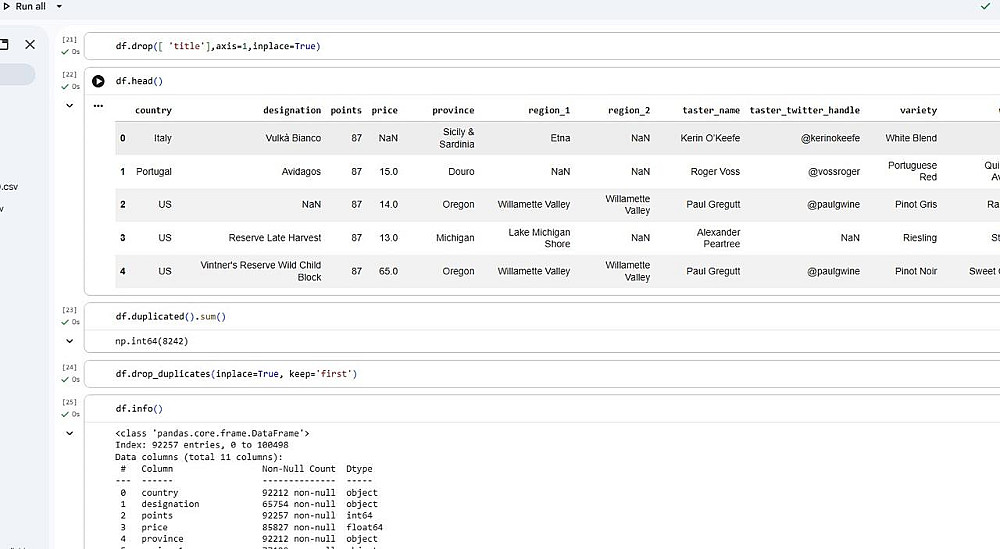Click the highlighted selected item in sidebar
The width and height of the screenshot is (1000, 549).
[x=15, y=75]
